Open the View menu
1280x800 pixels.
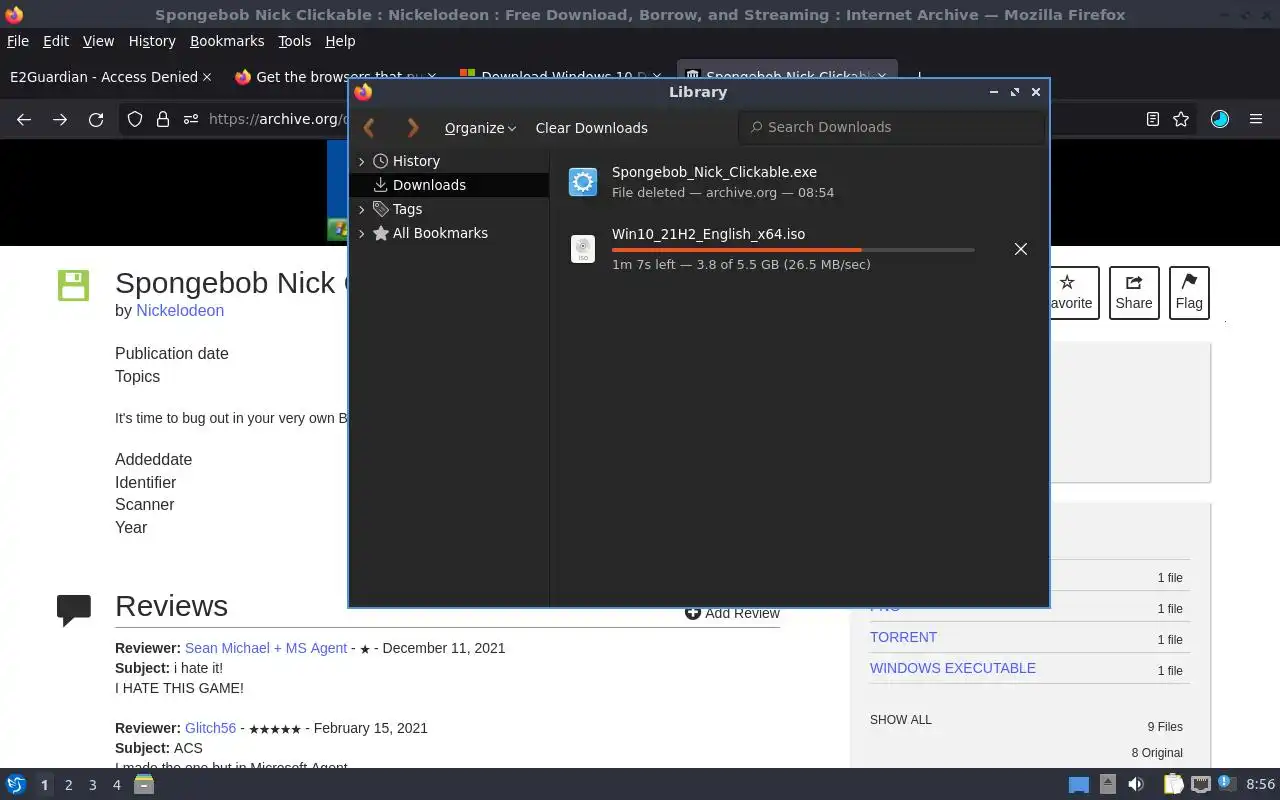pyautogui.click(x=98, y=41)
